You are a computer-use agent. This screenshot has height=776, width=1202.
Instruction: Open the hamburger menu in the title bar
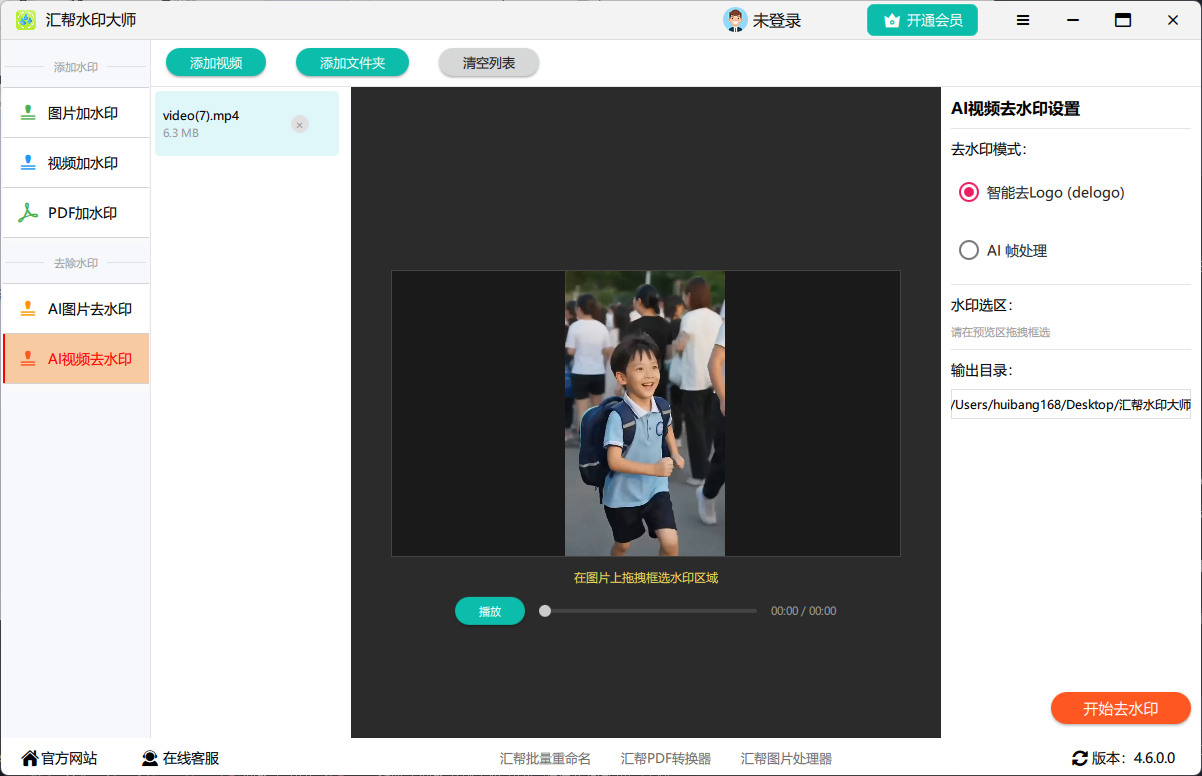pos(1023,20)
